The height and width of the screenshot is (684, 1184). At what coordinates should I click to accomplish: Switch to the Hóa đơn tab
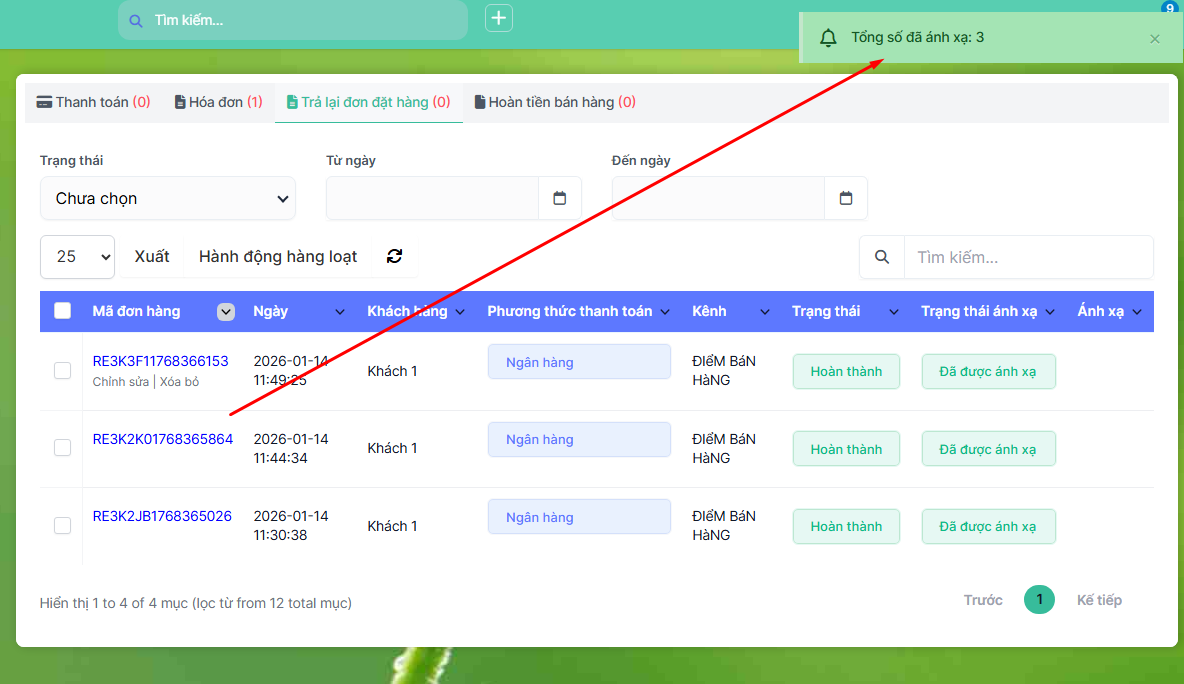(x=218, y=102)
